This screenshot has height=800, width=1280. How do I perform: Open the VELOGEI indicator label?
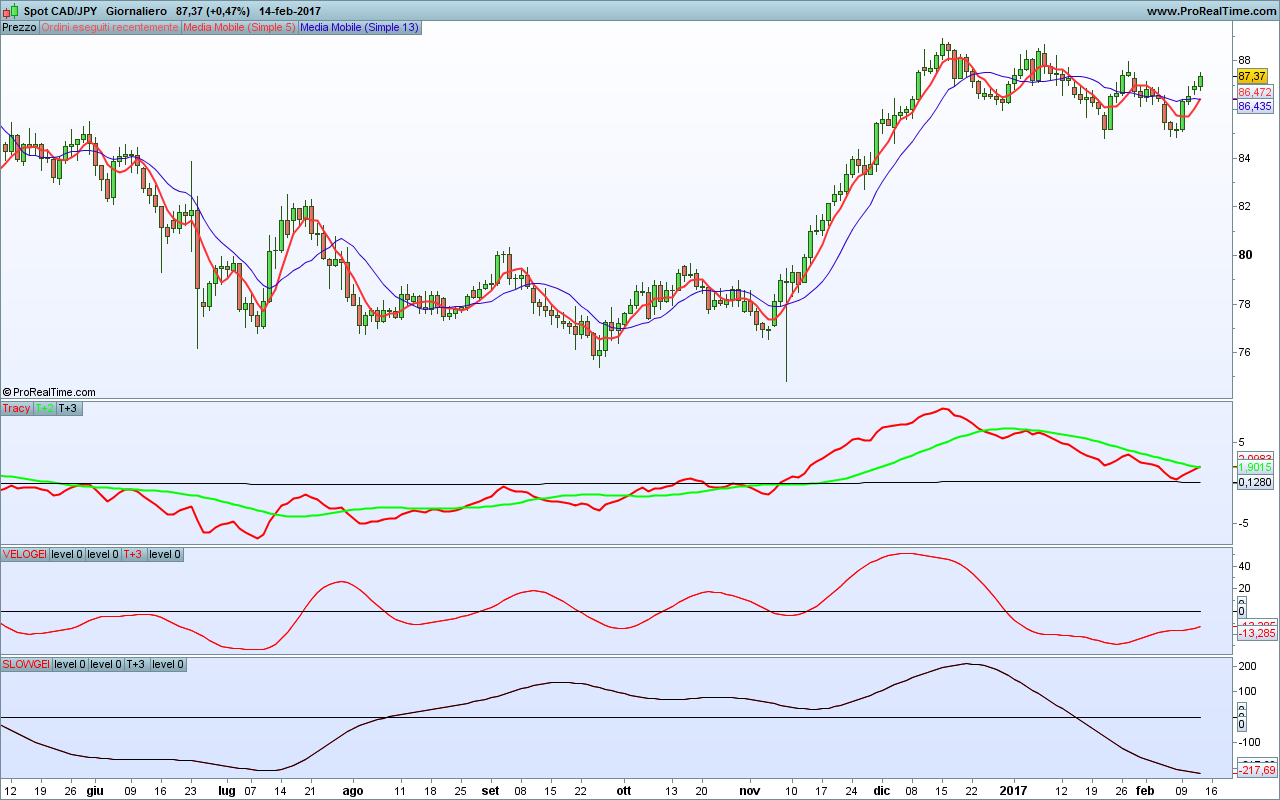(24, 554)
